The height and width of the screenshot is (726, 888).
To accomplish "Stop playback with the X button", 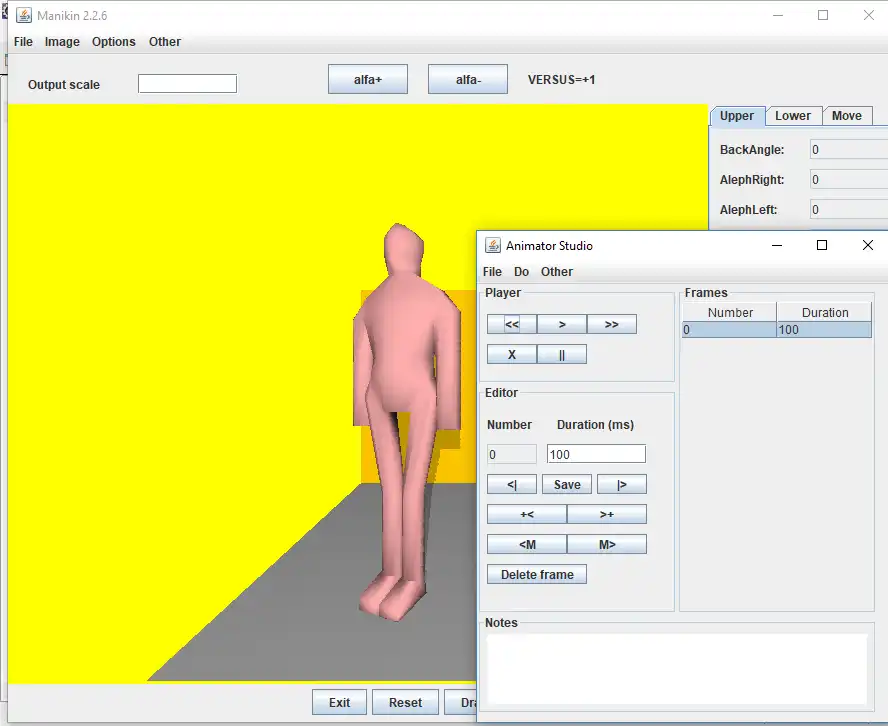I will (512, 354).
